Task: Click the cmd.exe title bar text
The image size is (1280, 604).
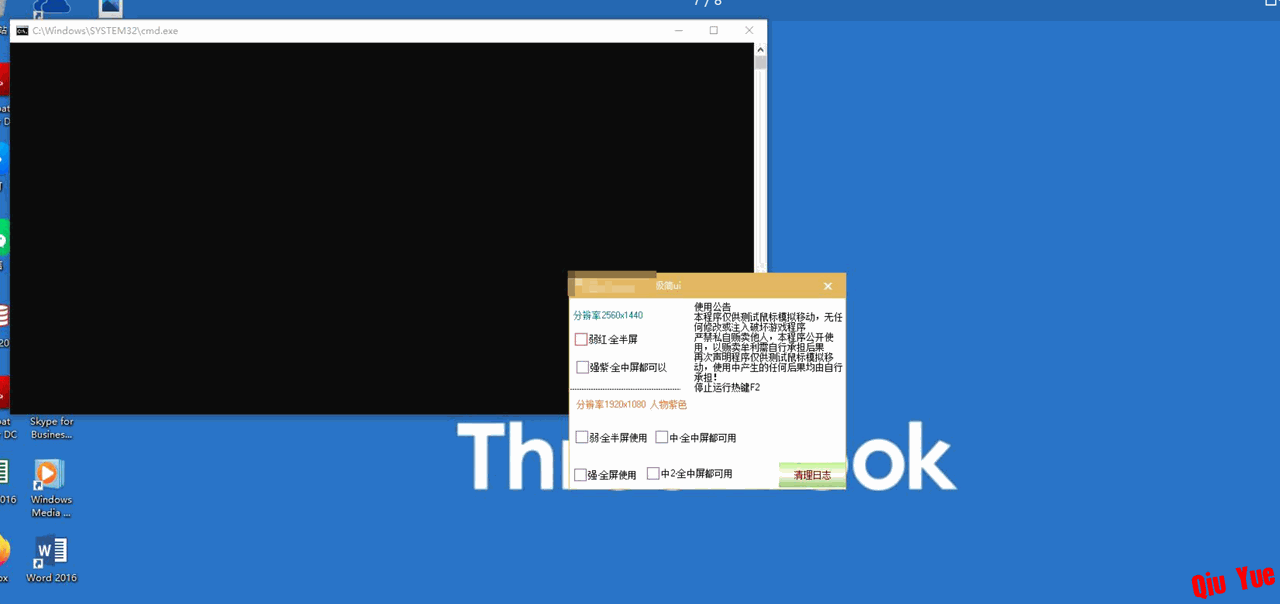Action: click(x=105, y=31)
